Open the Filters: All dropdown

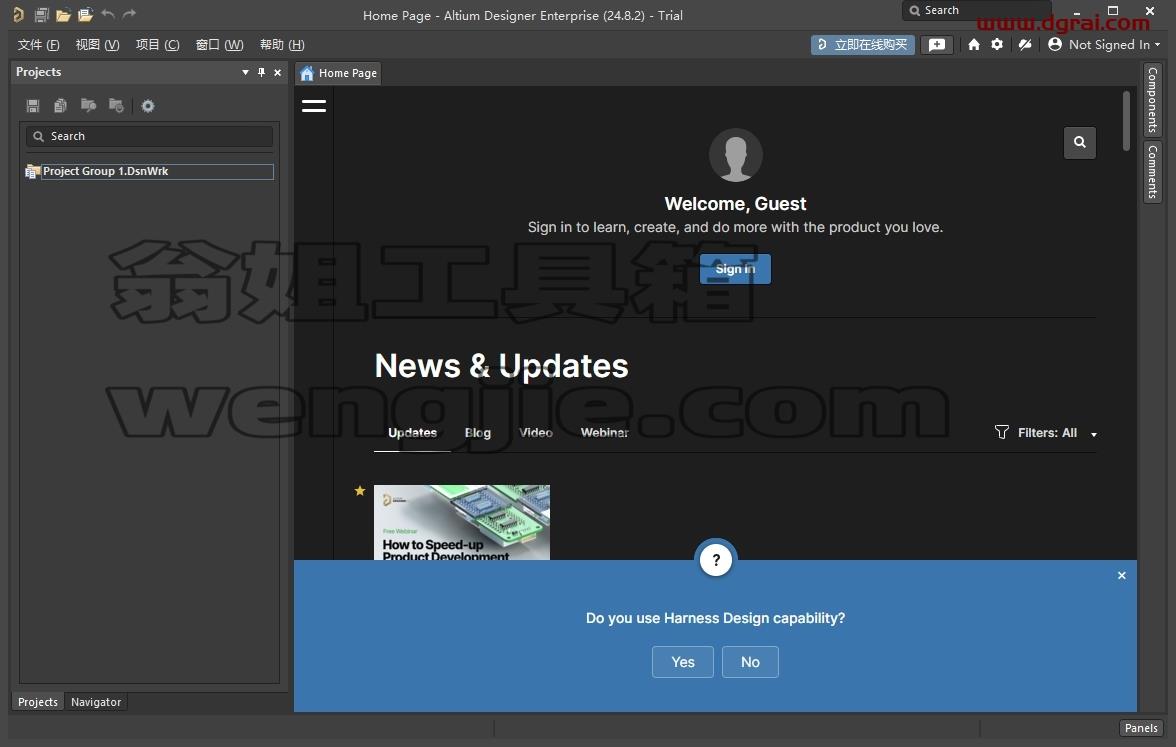tap(1046, 433)
